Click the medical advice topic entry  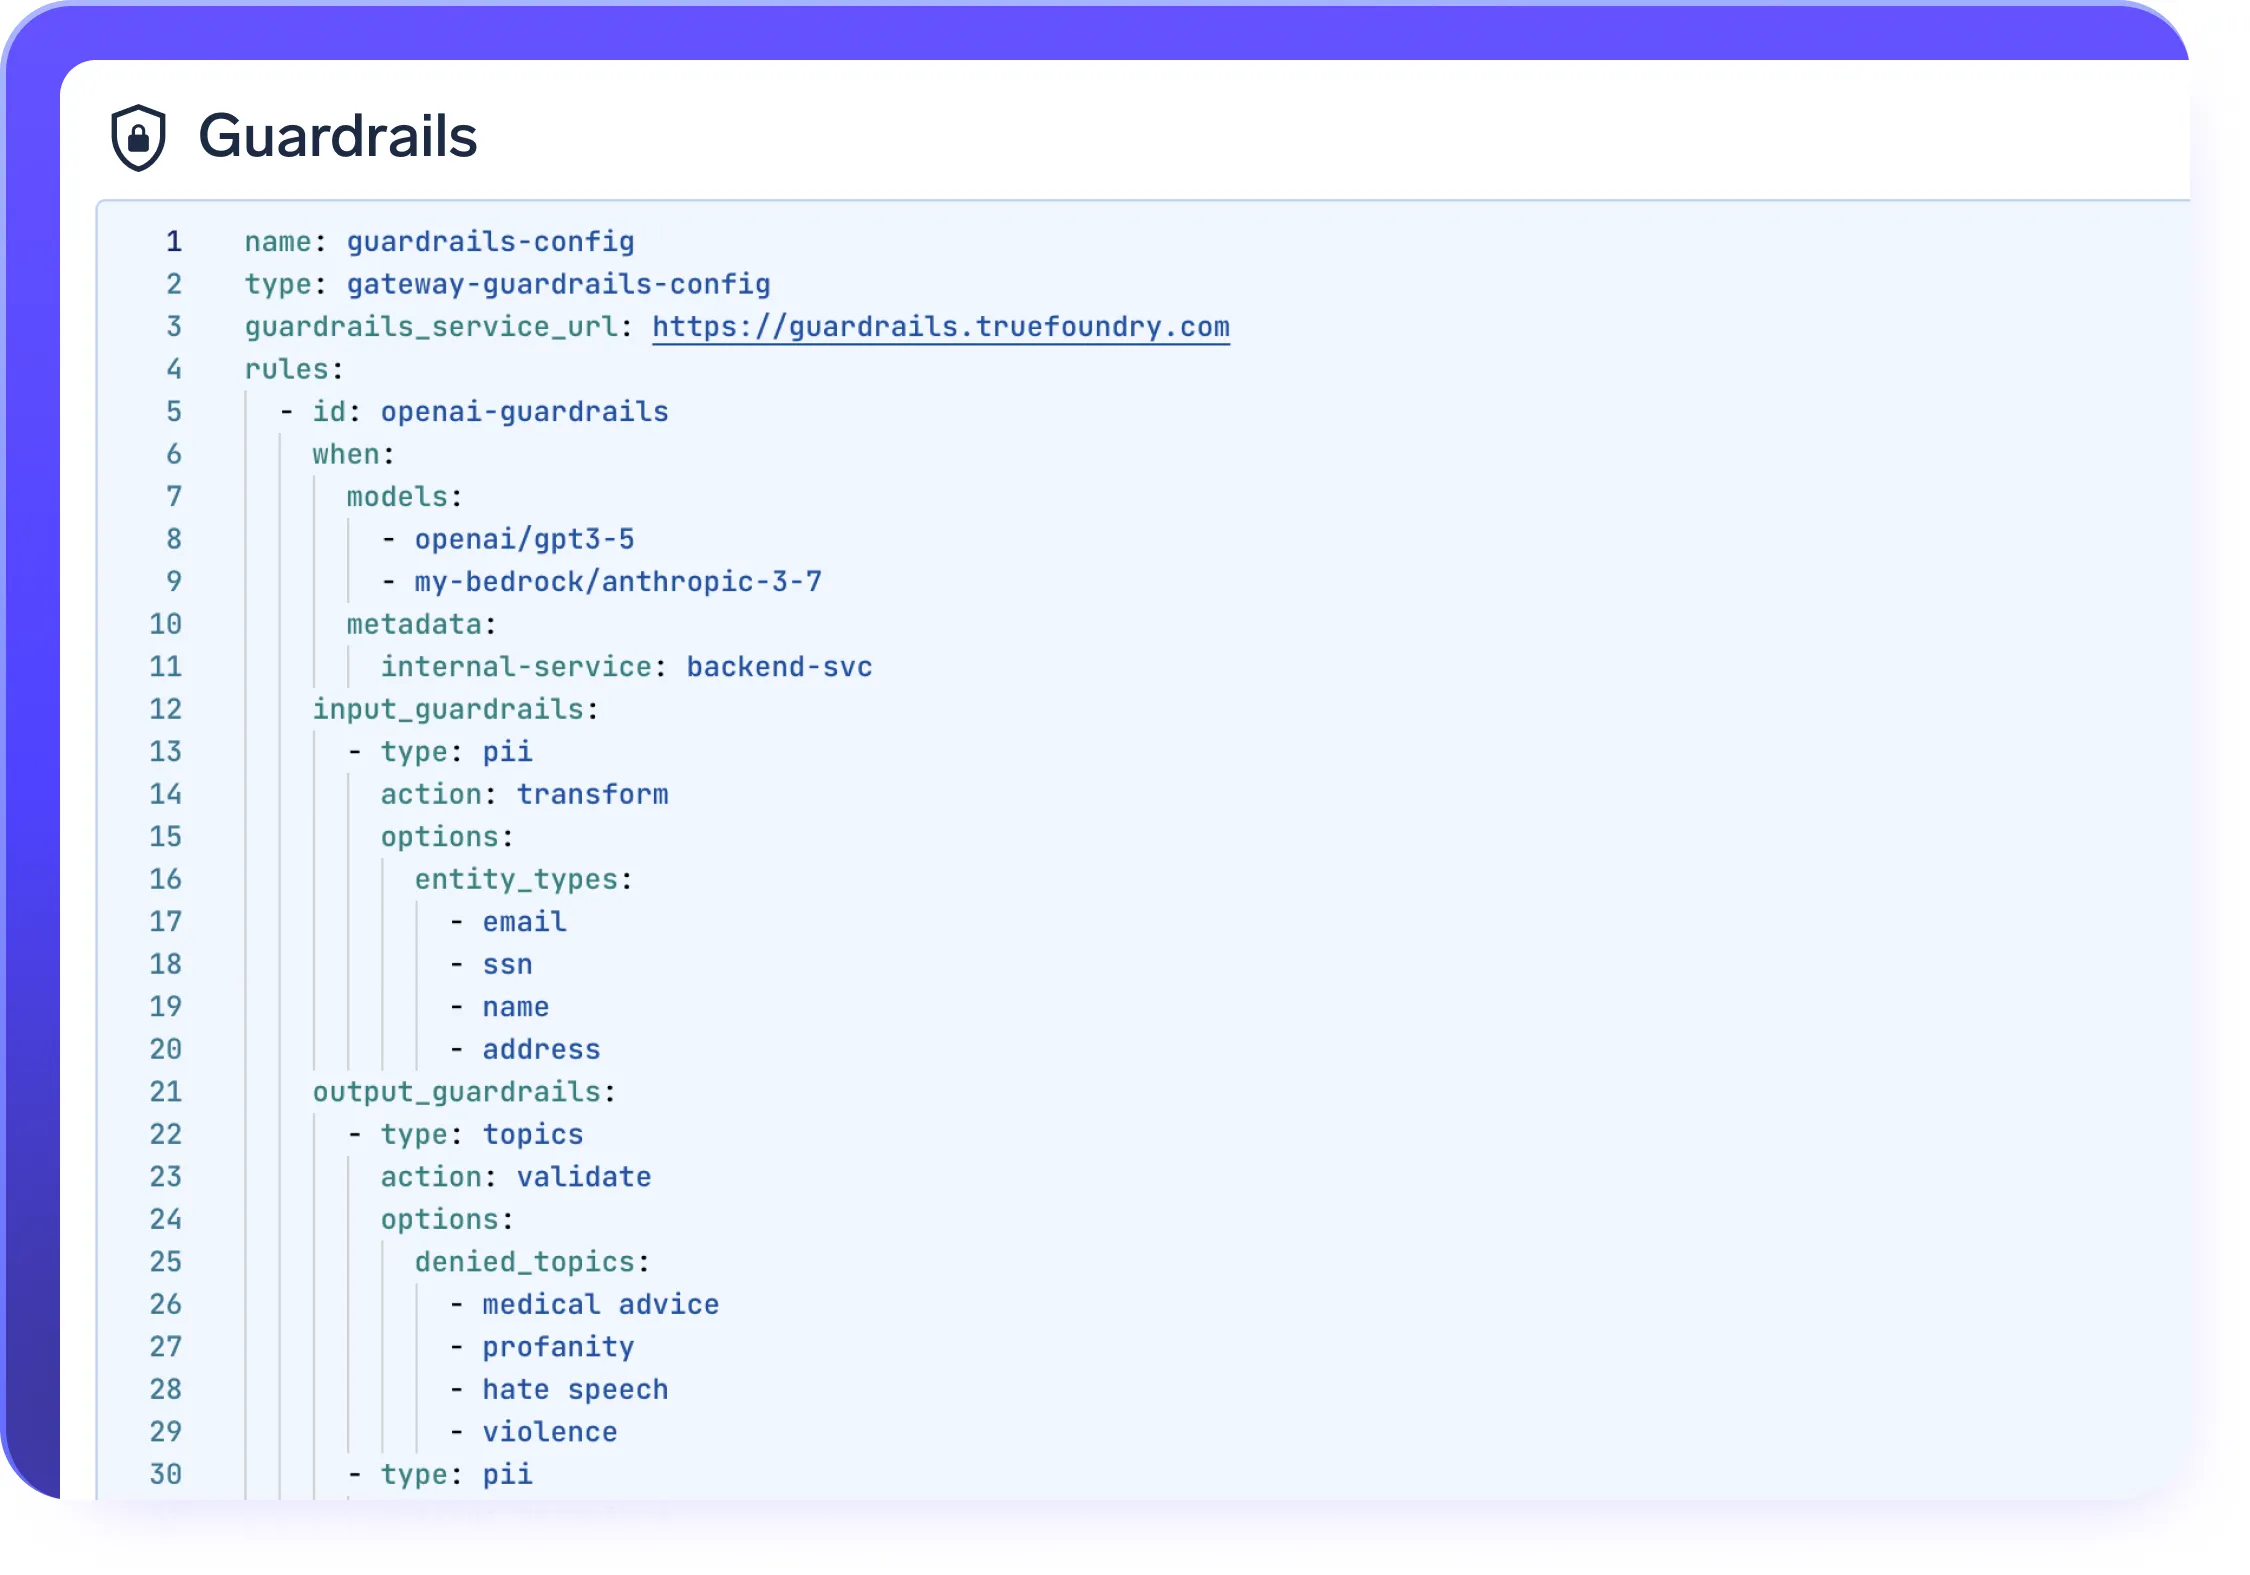(x=600, y=1304)
